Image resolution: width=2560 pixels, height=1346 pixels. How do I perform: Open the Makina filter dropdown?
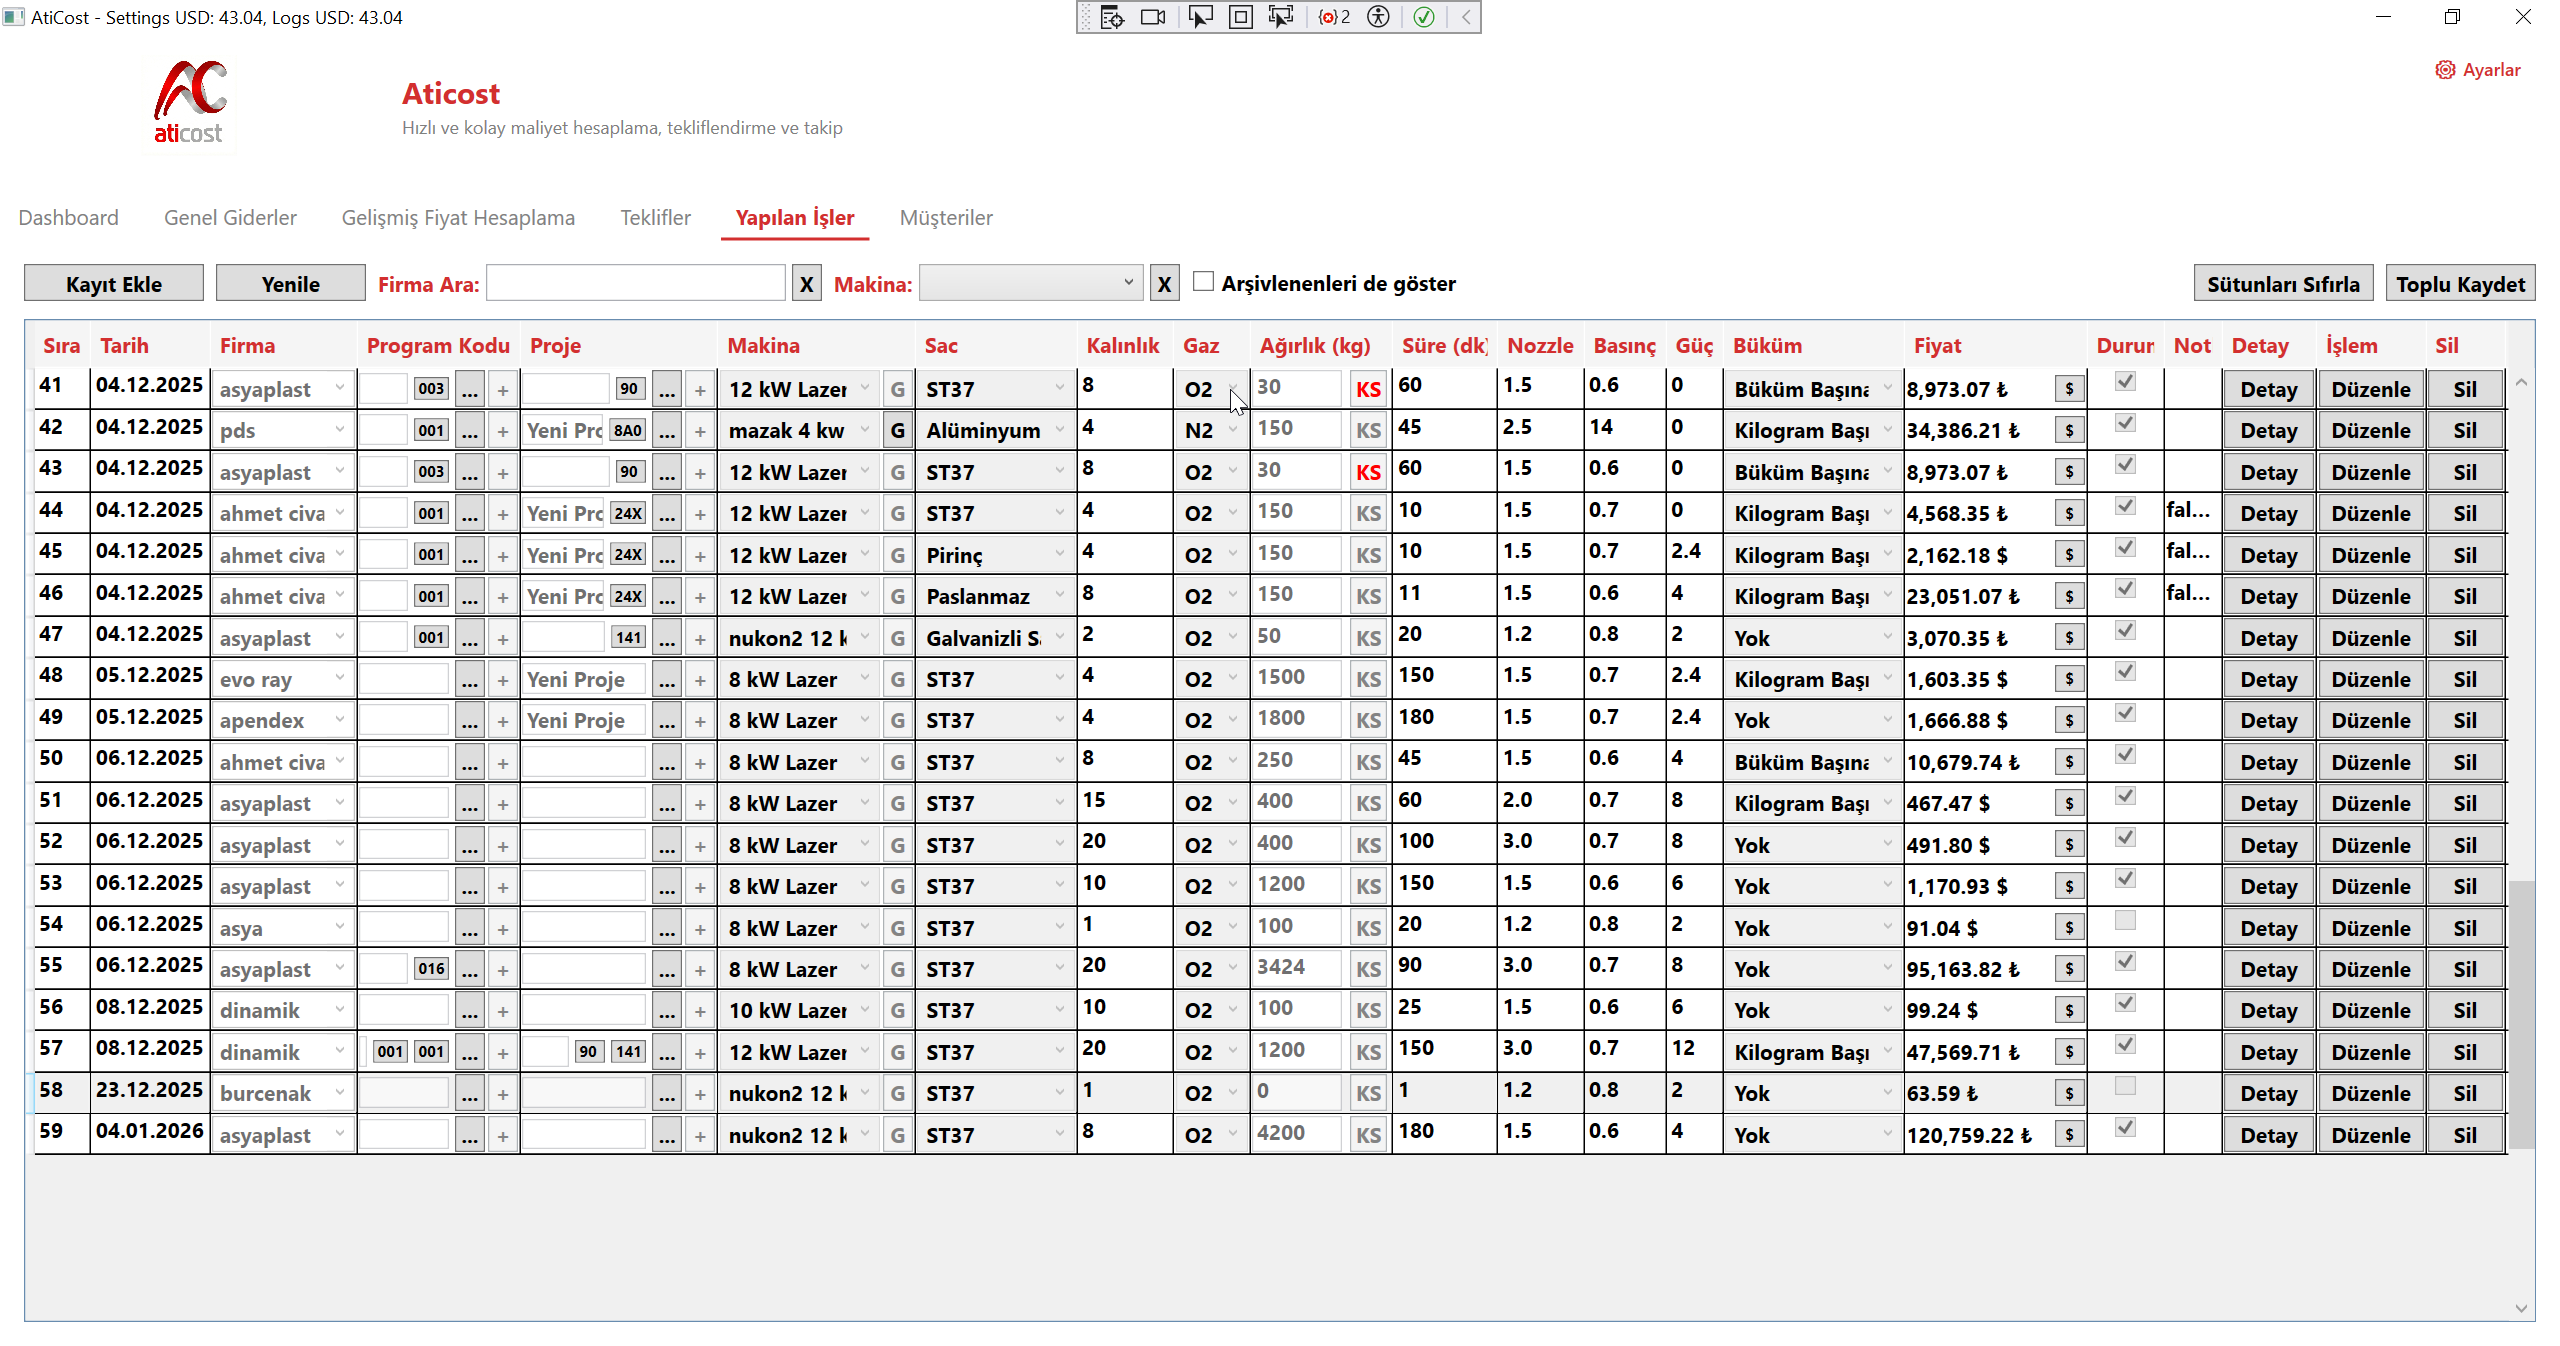(1030, 283)
